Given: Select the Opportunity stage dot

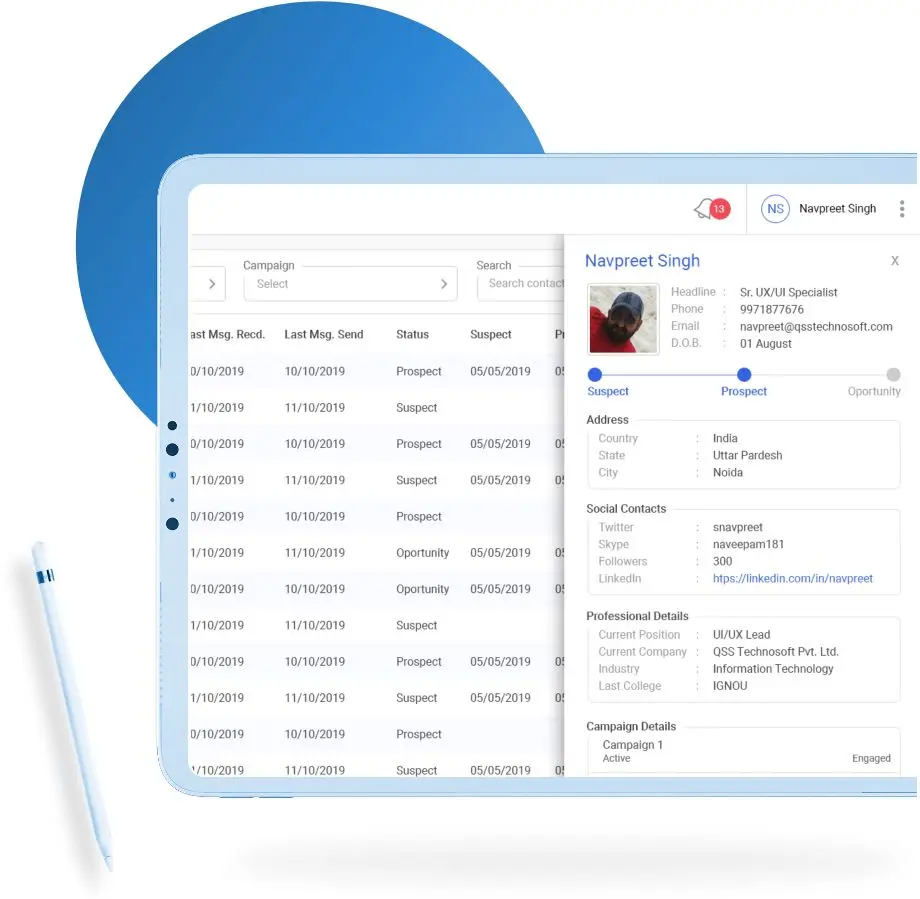Looking at the screenshot, I should 893,375.
